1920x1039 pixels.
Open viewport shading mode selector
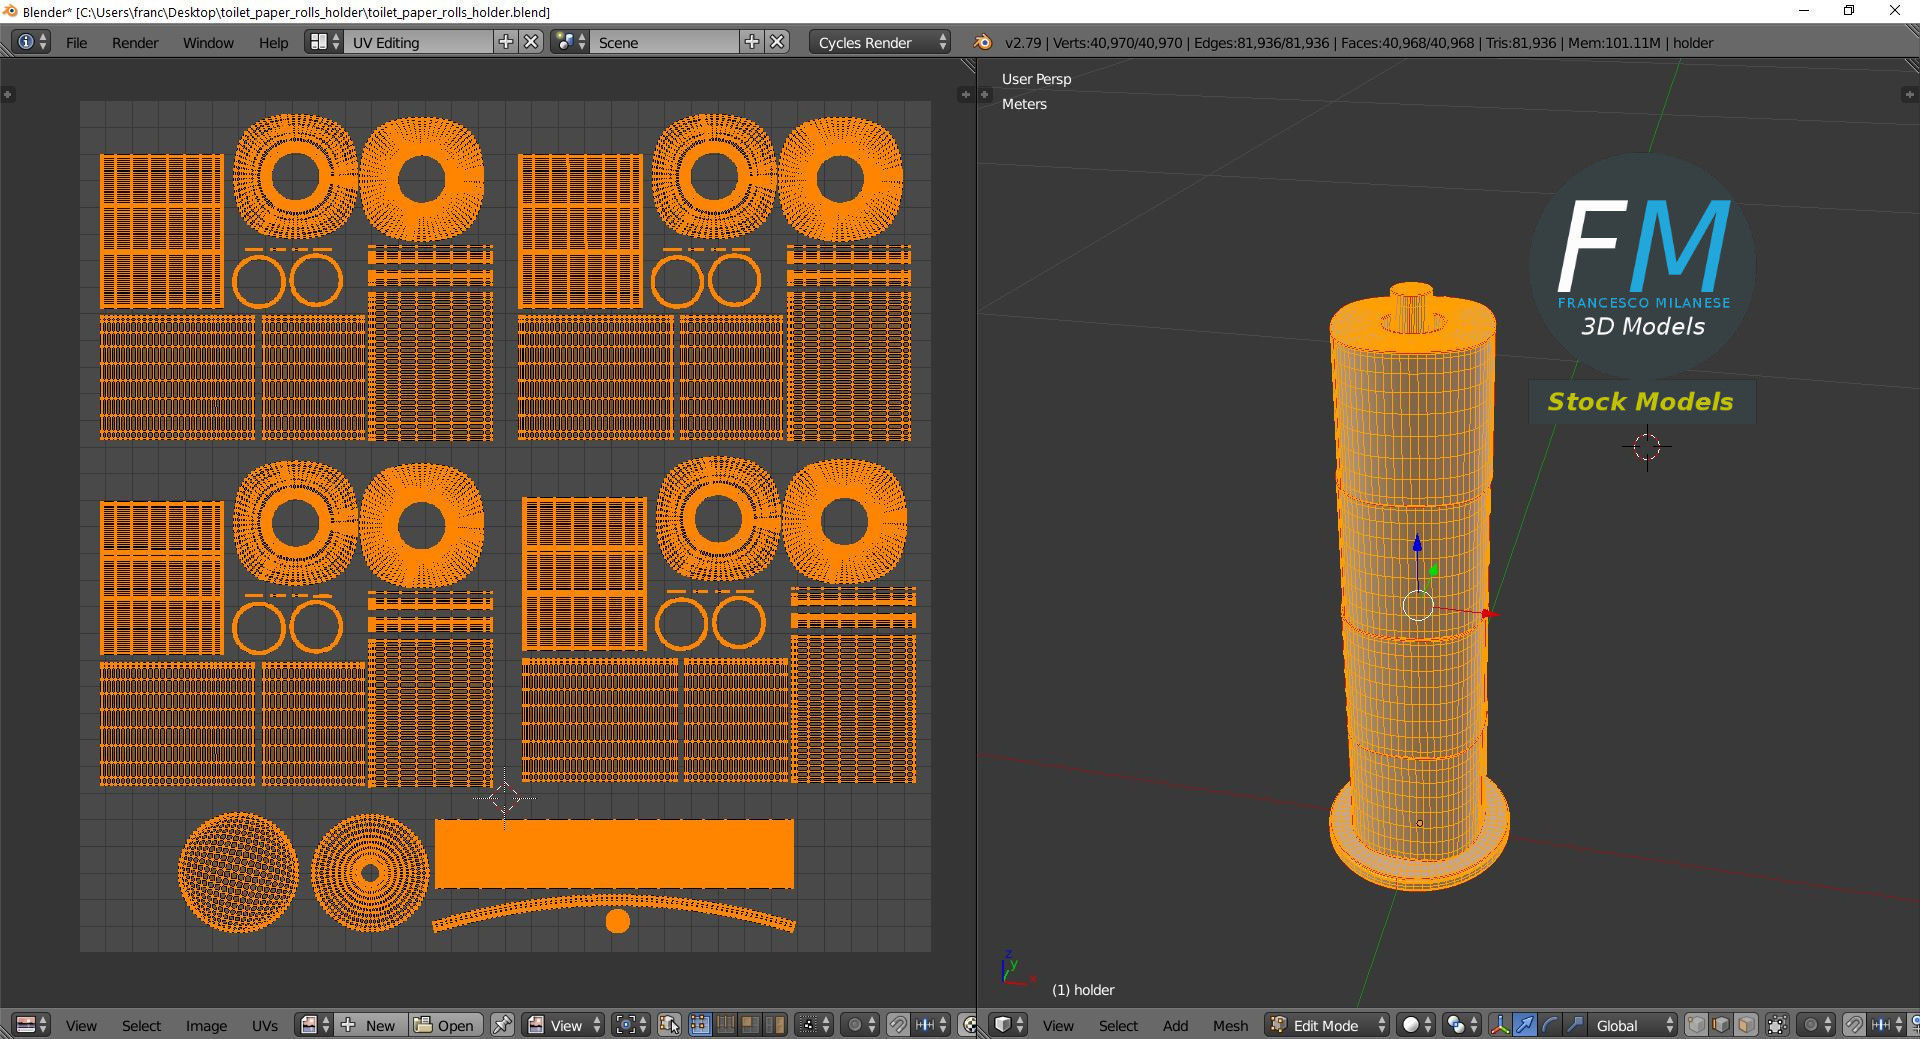(x=1417, y=1025)
